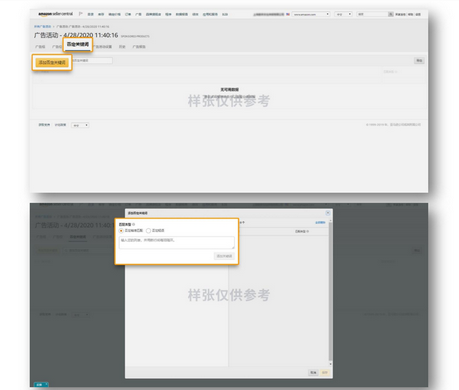
Task: Click the teal feedback button at the bottom-left corner
Action: coord(41,384)
